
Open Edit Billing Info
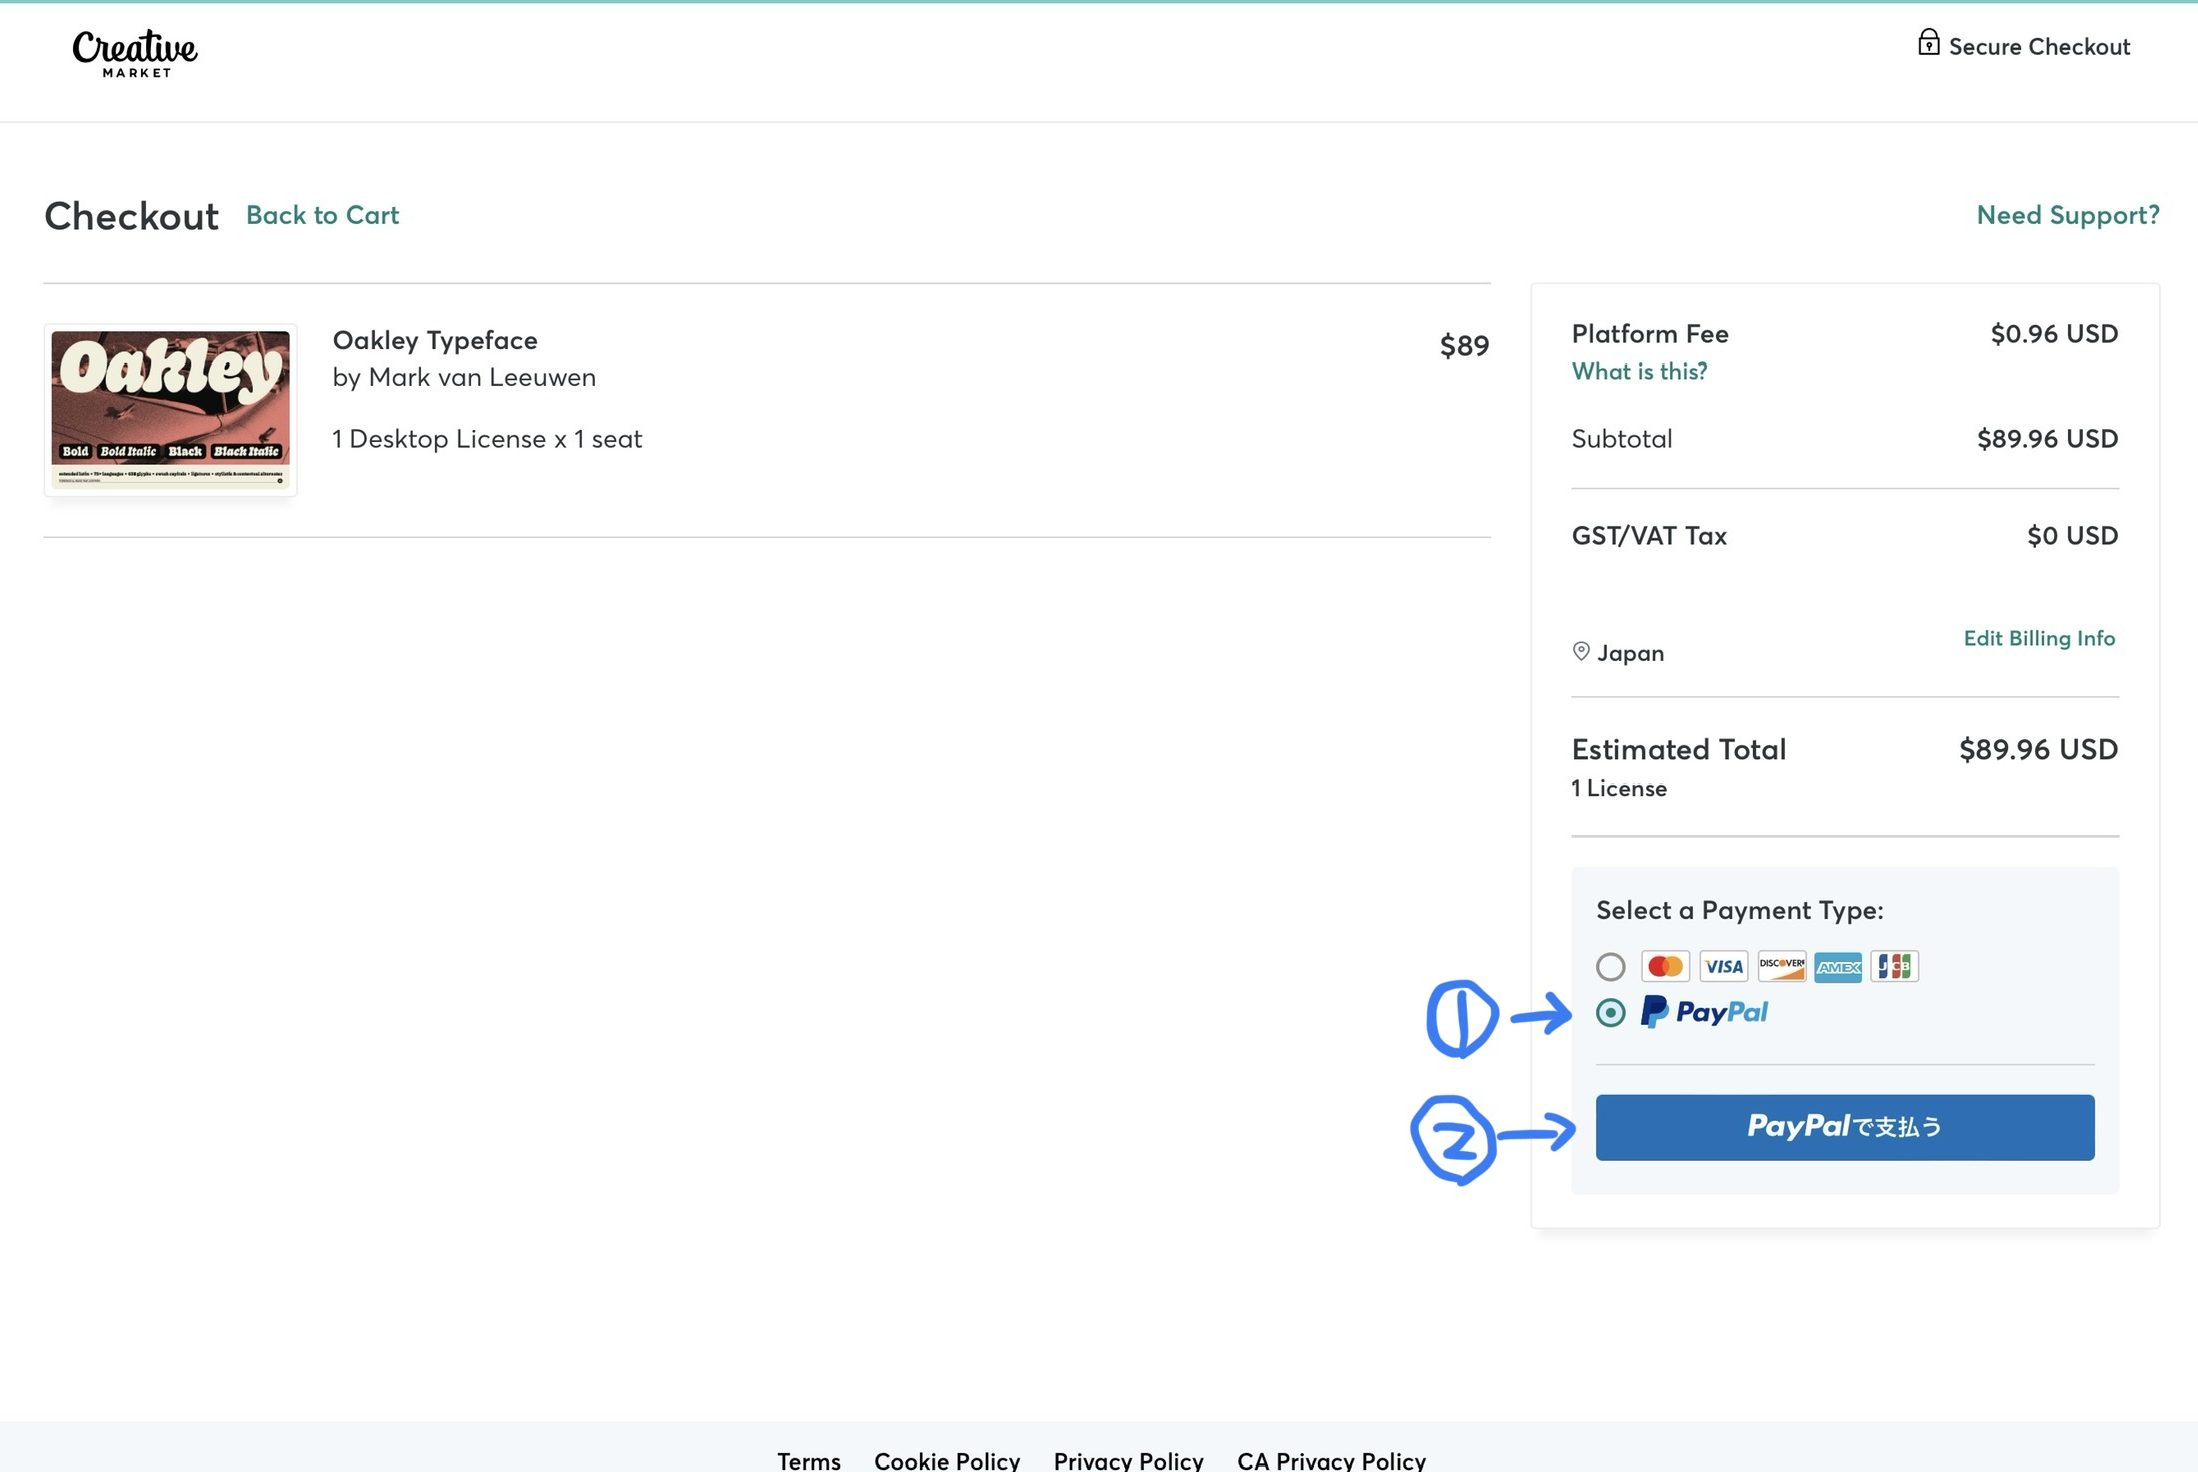[2039, 638]
